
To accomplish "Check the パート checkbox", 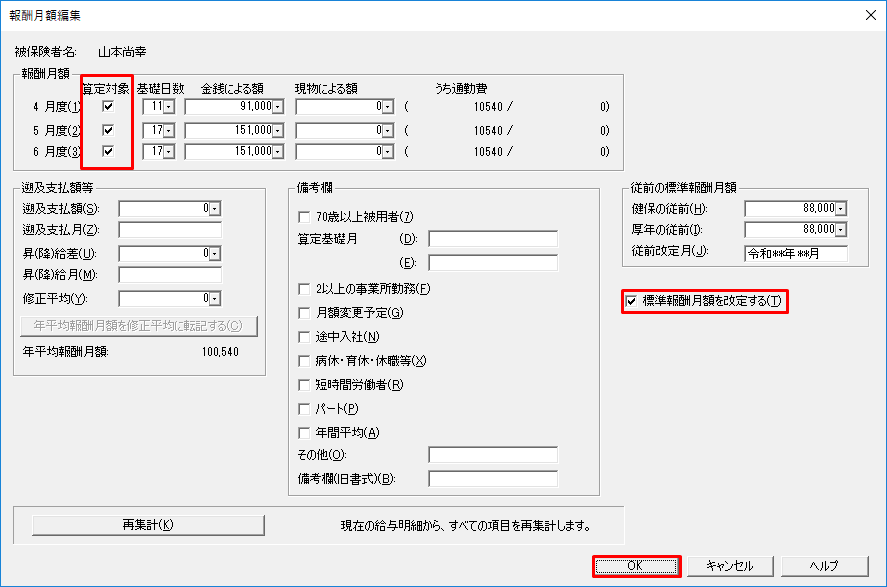I will point(305,409).
